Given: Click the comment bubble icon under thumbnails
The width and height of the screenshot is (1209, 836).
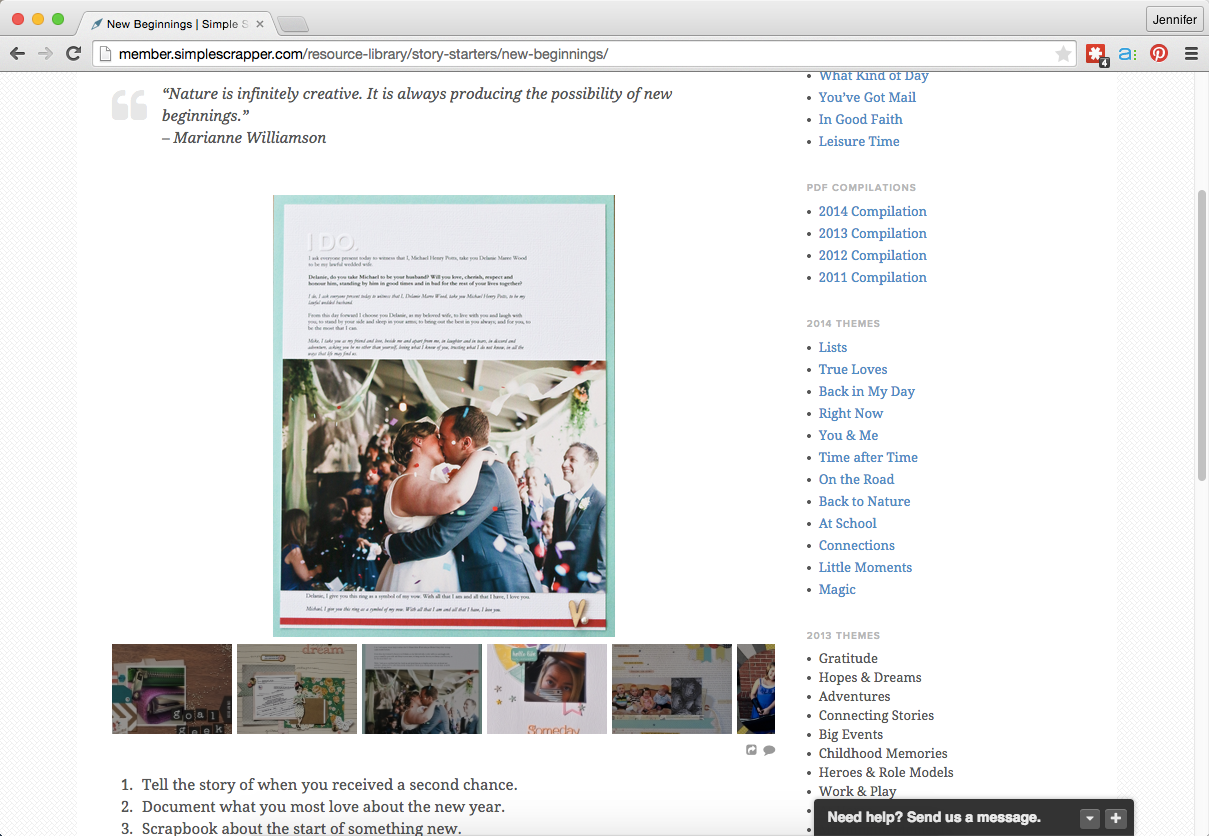Looking at the screenshot, I should [x=769, y=750].
